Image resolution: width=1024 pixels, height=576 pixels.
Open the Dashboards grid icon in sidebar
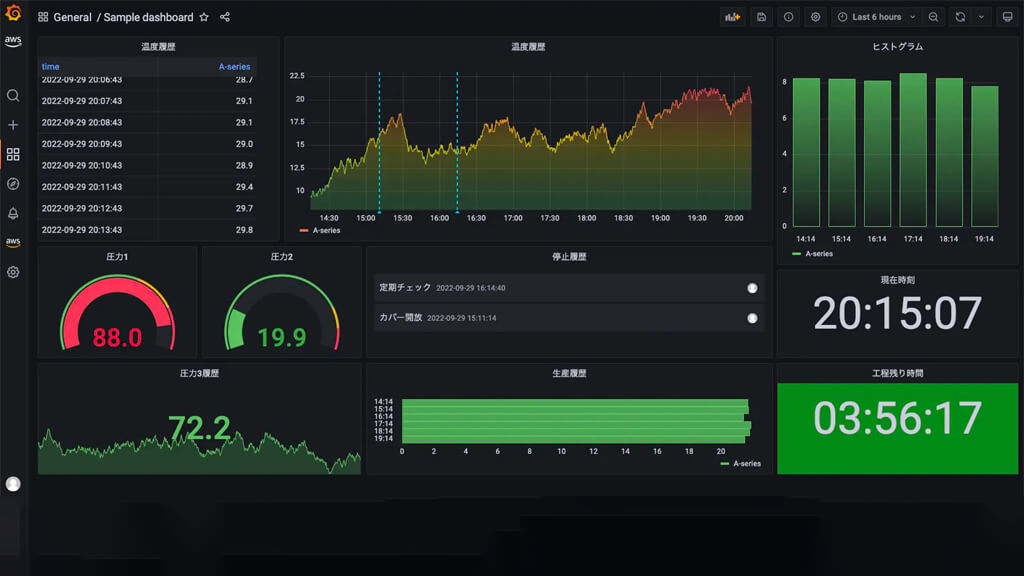(x=13, y=154)
